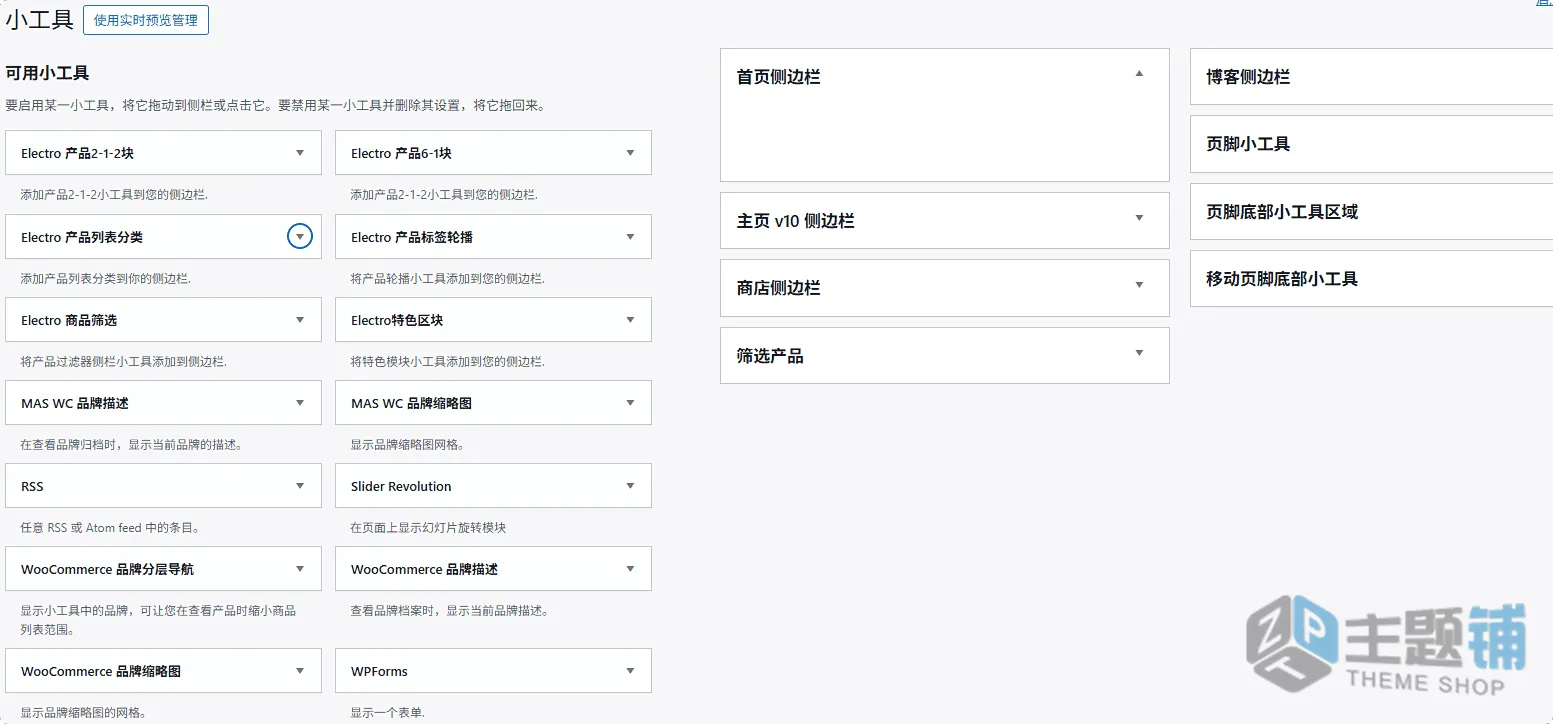
Task: Expand the 筛选产品 area arrow
Action: coord(1139,353)
